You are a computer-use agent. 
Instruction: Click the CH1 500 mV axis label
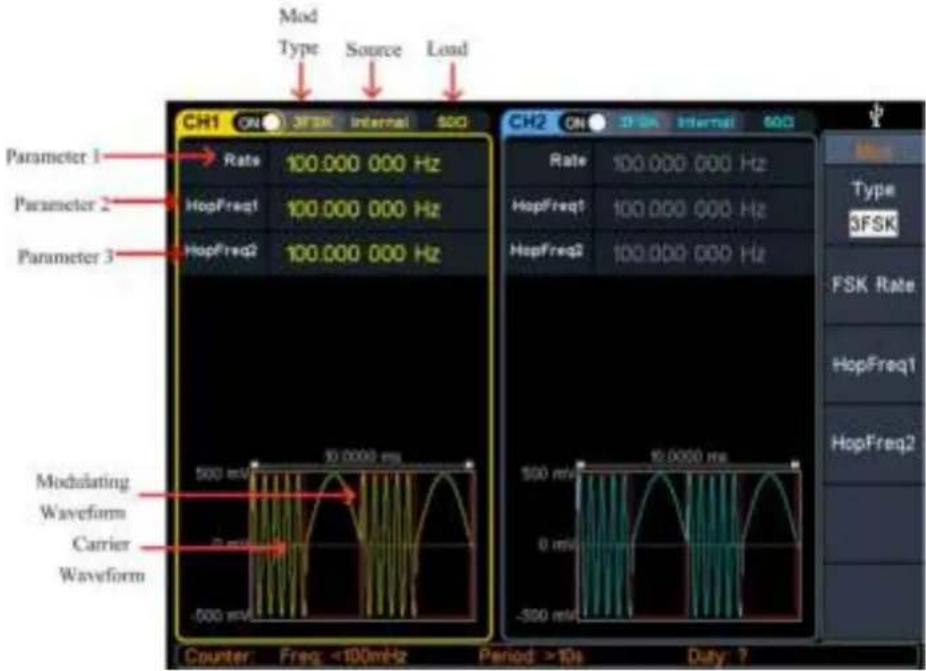coord(221,474)
